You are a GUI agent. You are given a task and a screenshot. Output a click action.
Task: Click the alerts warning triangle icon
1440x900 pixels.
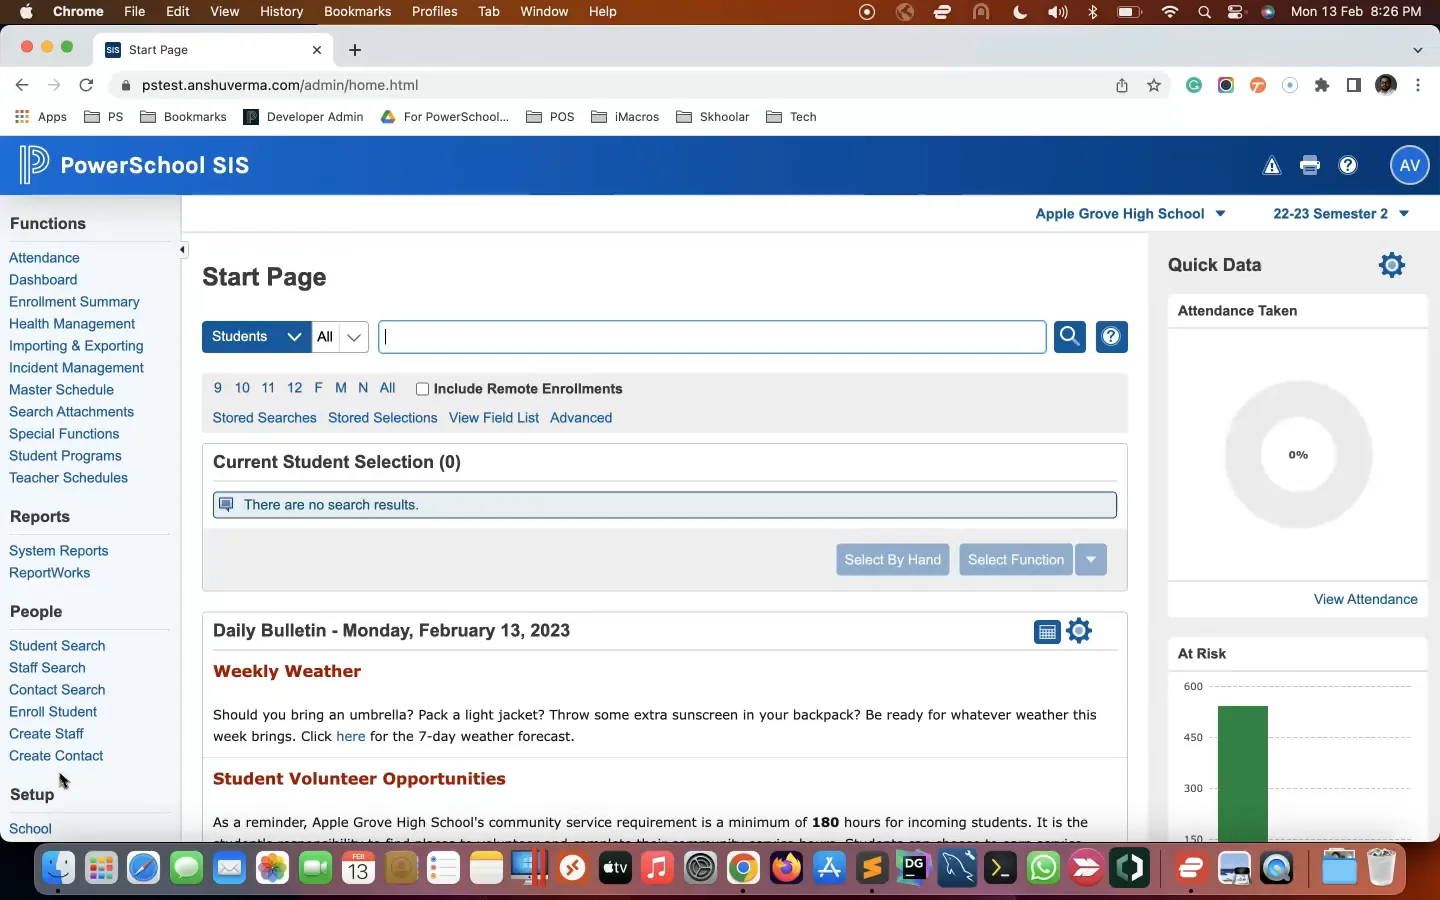coord(1272,166)
